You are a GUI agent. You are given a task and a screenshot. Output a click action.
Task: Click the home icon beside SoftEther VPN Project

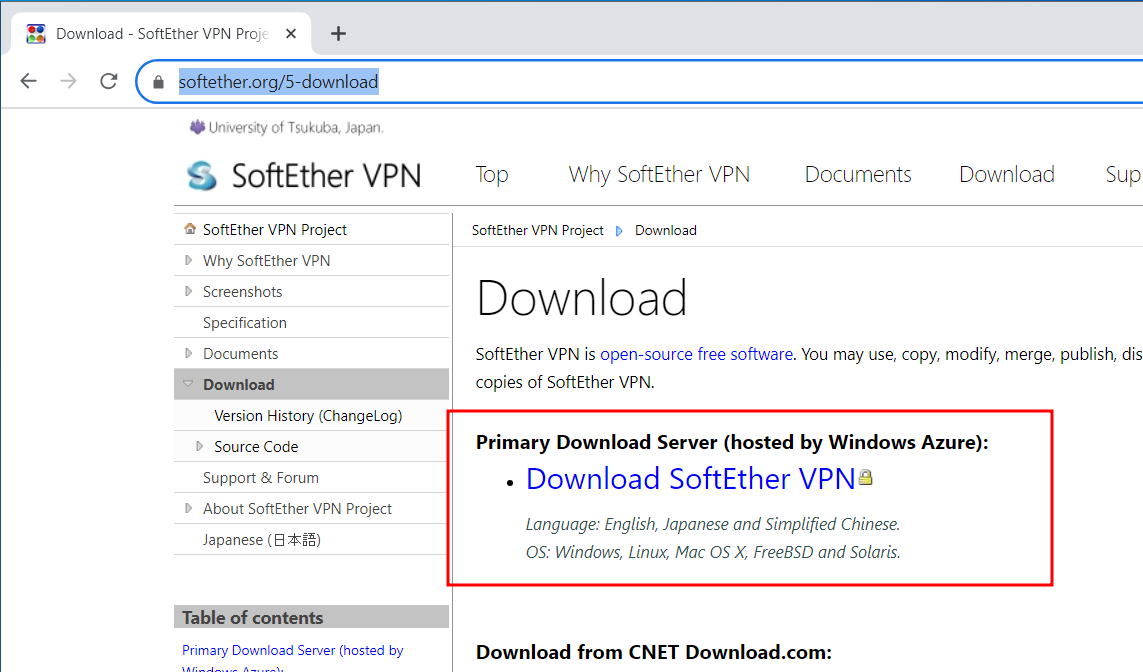tap(190, 229)
